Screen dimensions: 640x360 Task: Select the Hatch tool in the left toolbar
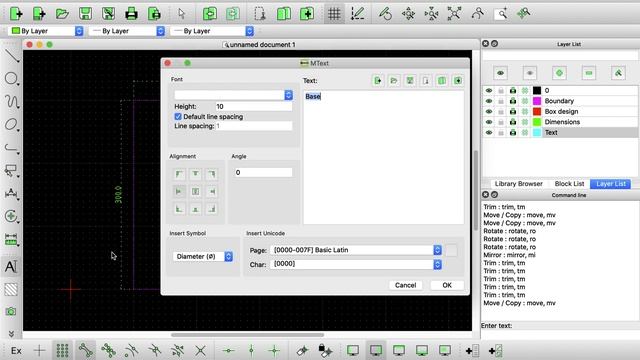click(x=11, y=289)
